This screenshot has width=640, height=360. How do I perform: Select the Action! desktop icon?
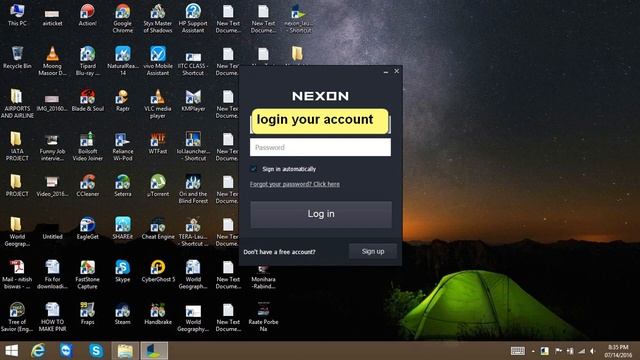(87, 15)
